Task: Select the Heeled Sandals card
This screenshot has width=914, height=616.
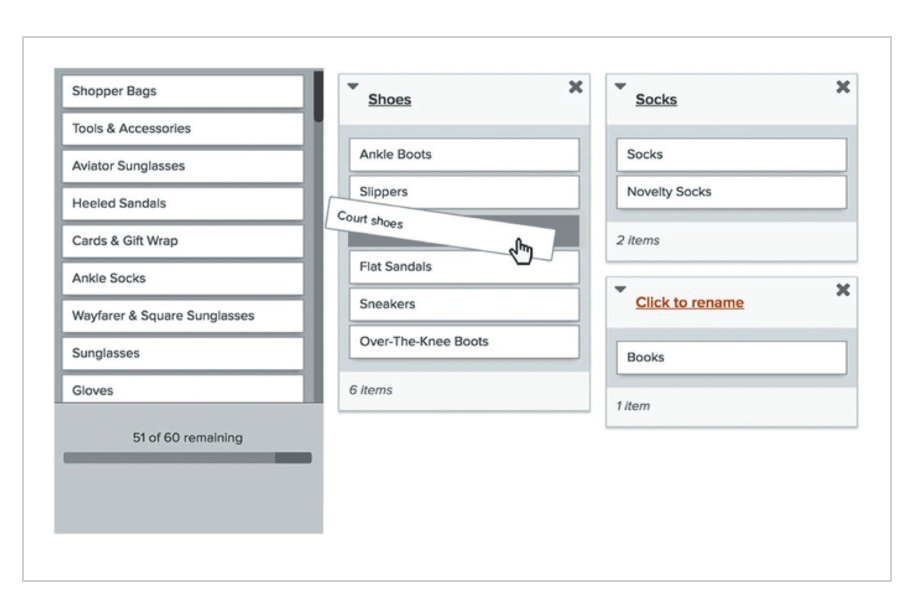Action: click(183, 203)
